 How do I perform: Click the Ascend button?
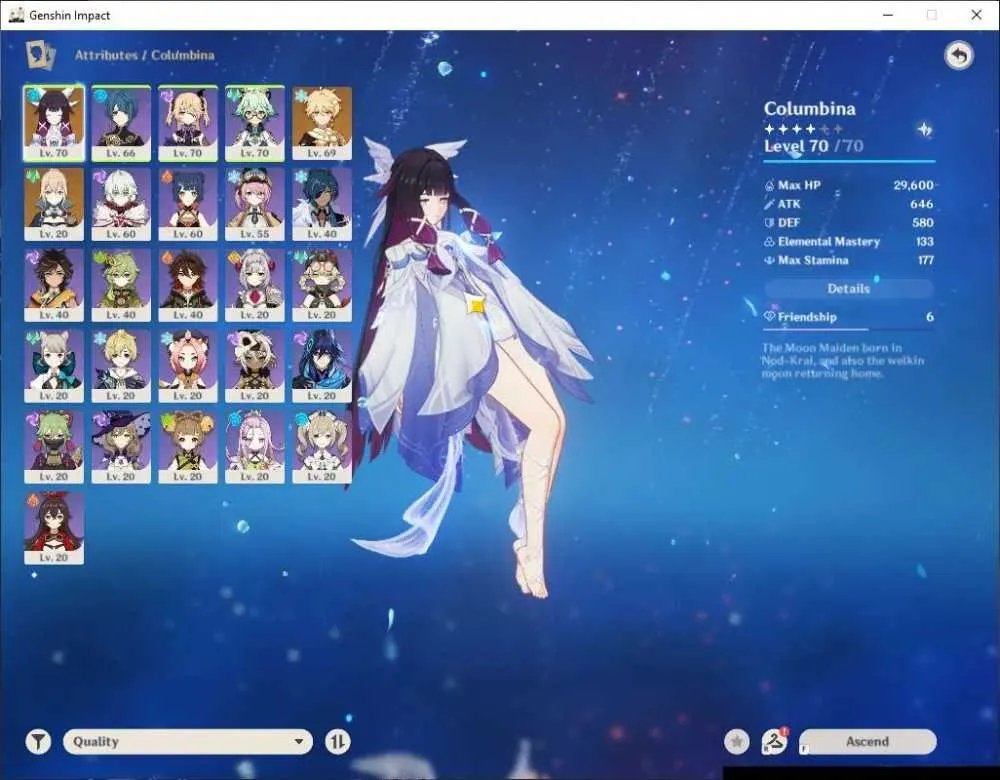[867, 742]
